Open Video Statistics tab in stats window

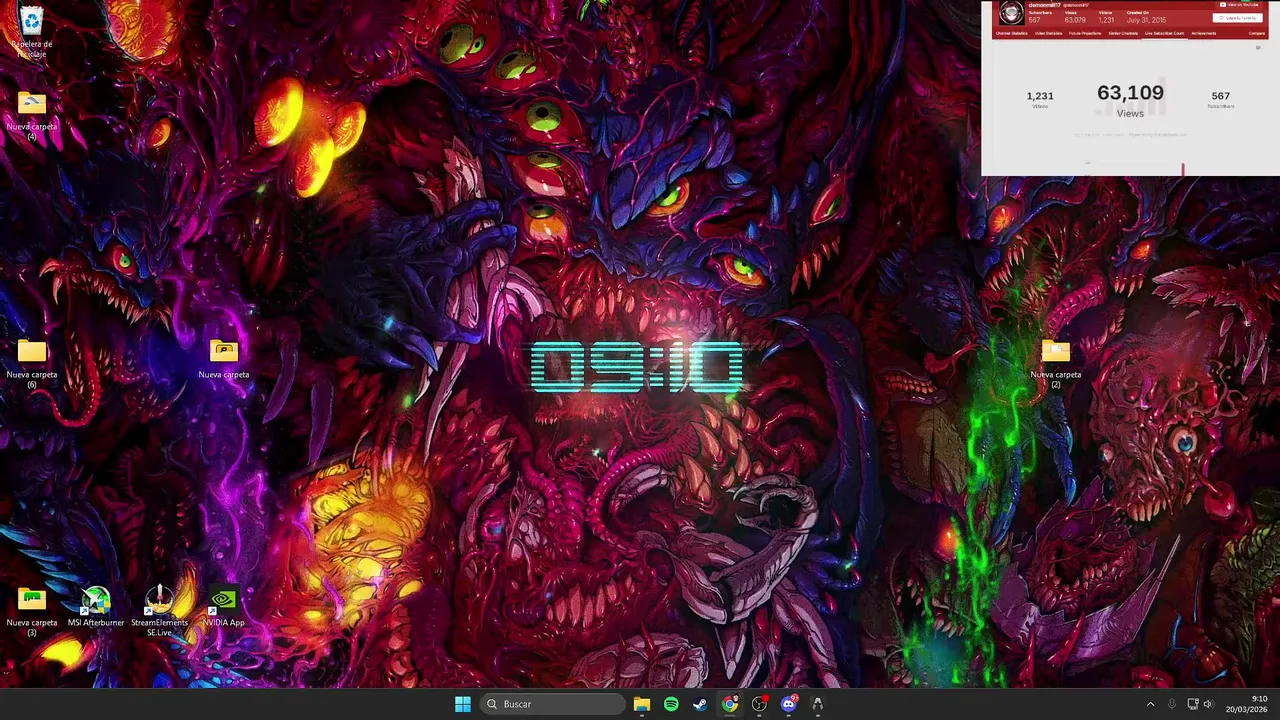pos(1049,33)
